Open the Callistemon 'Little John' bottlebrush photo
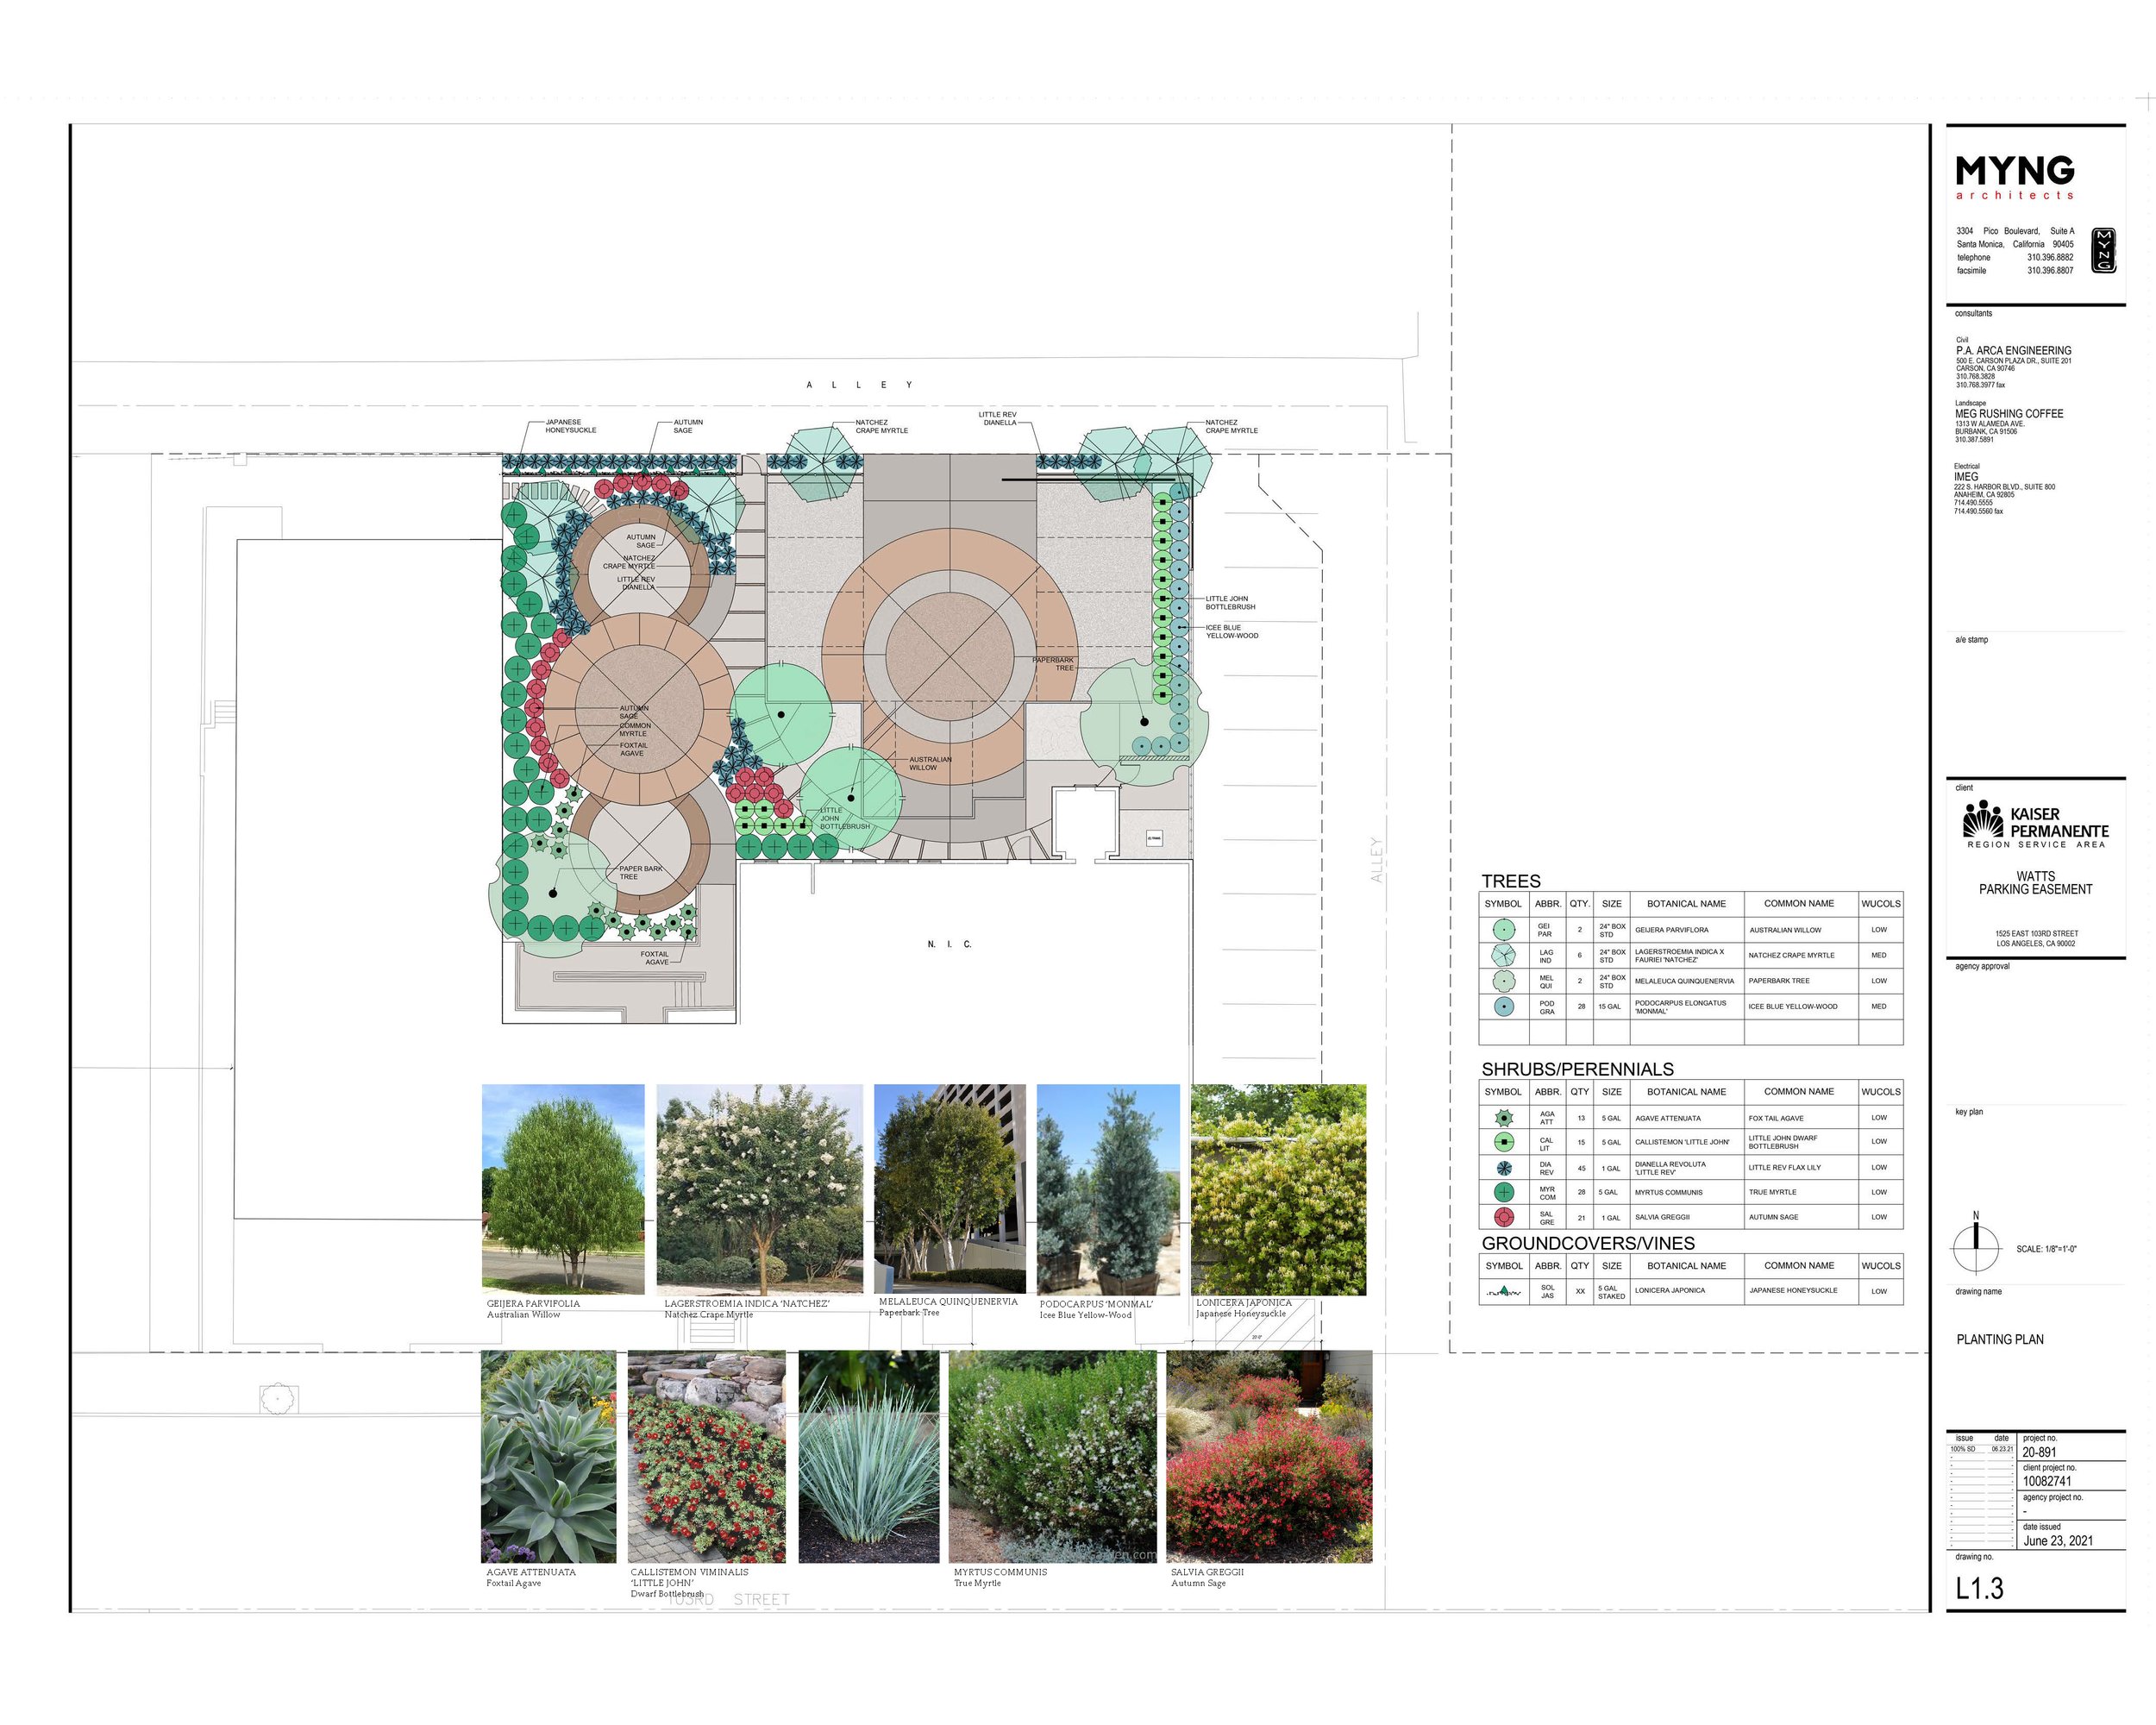This screenshot has height=1725, width=2156. [707, 1457]
